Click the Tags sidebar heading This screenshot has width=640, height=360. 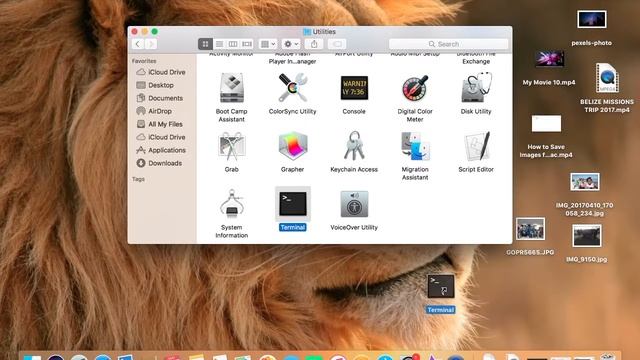pos(138,179)
